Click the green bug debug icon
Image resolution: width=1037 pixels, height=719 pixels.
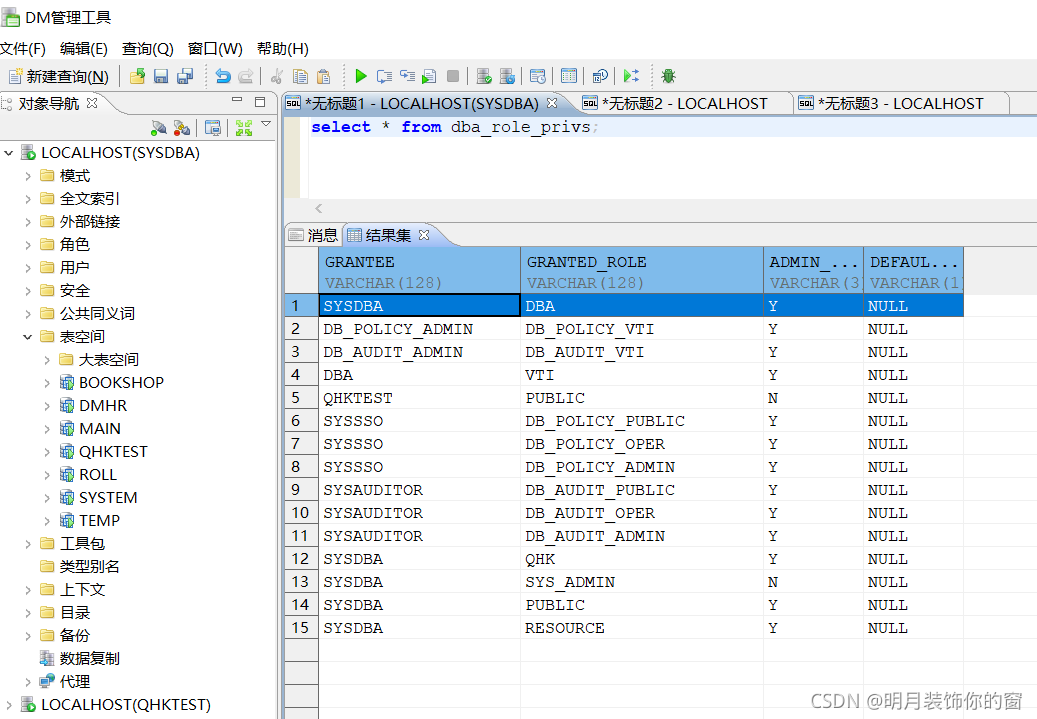point(669,76)
